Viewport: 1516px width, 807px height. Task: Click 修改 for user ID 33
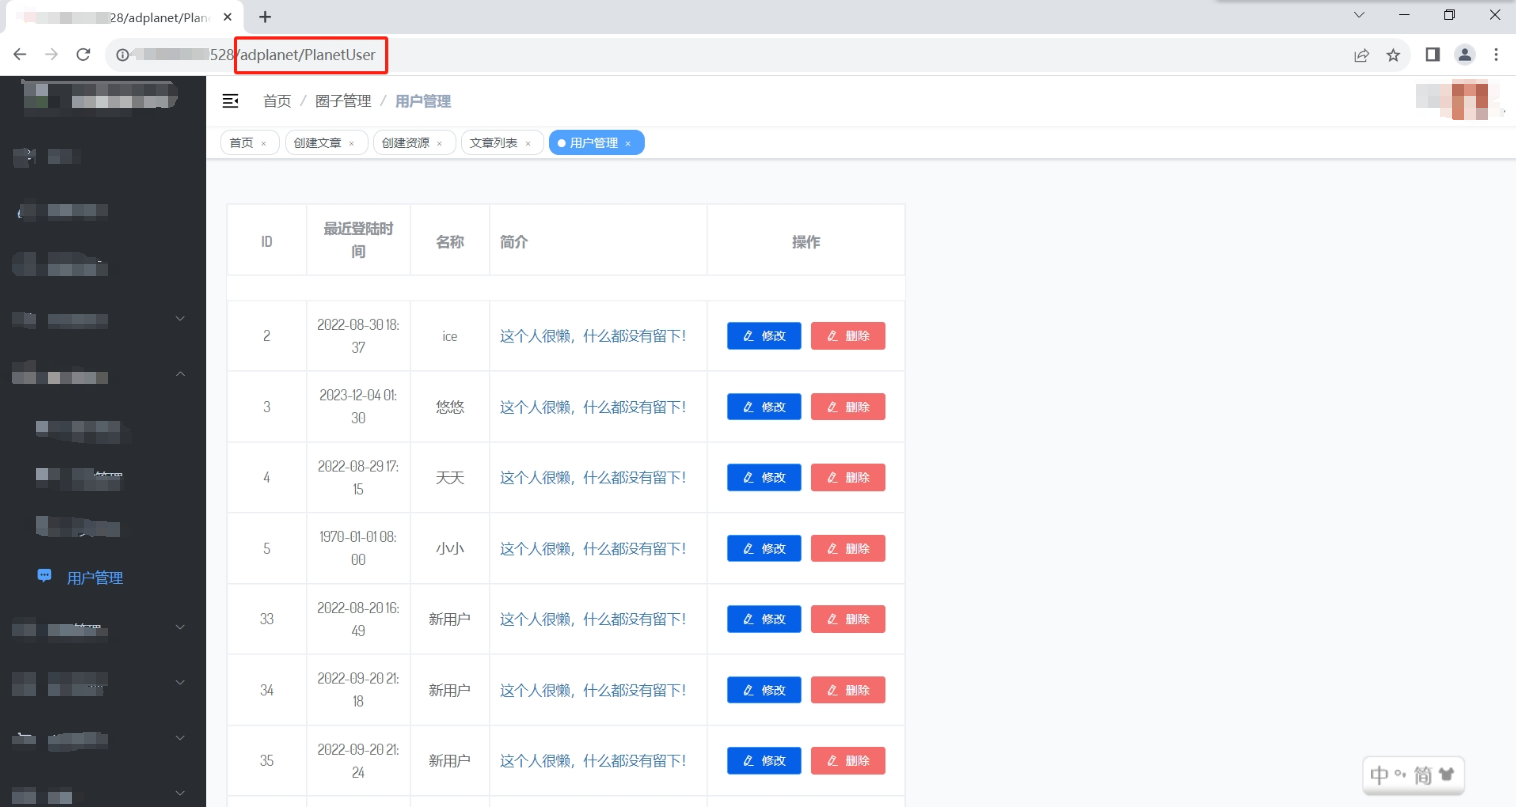764,619
